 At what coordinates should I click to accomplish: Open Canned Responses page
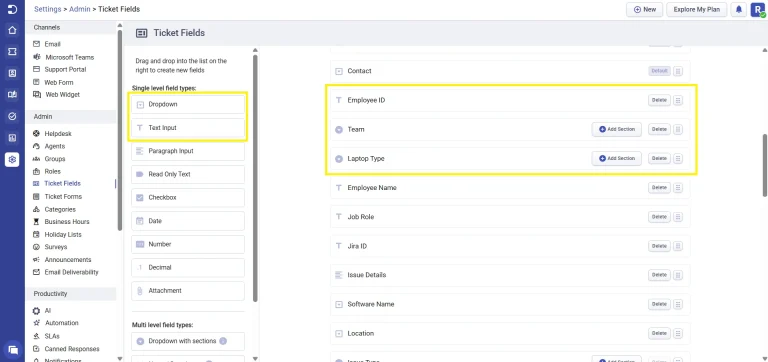[72, 349]
